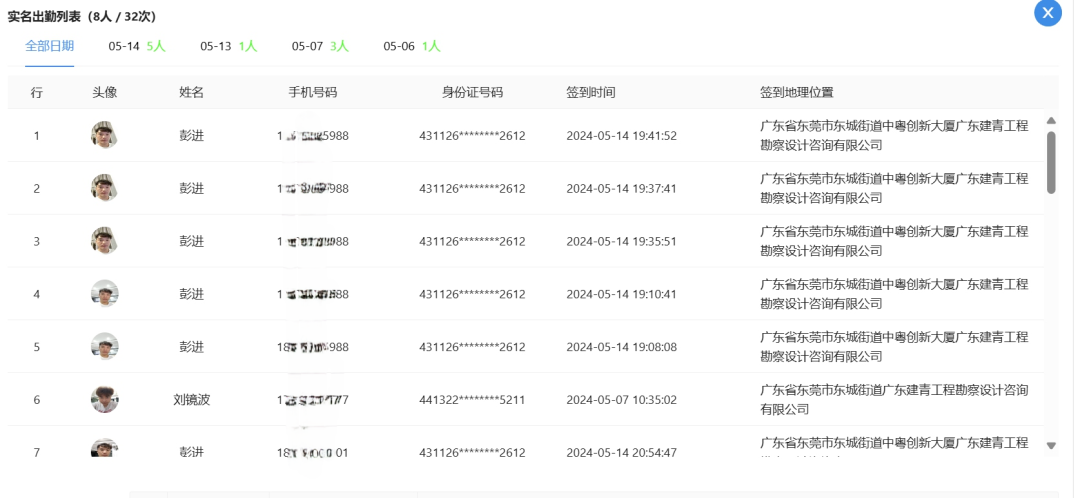This screenshot has height=498, width=1080.
Task: Open avatar photo in row 2
Action: pyautogui.click(x=105, y=188)
